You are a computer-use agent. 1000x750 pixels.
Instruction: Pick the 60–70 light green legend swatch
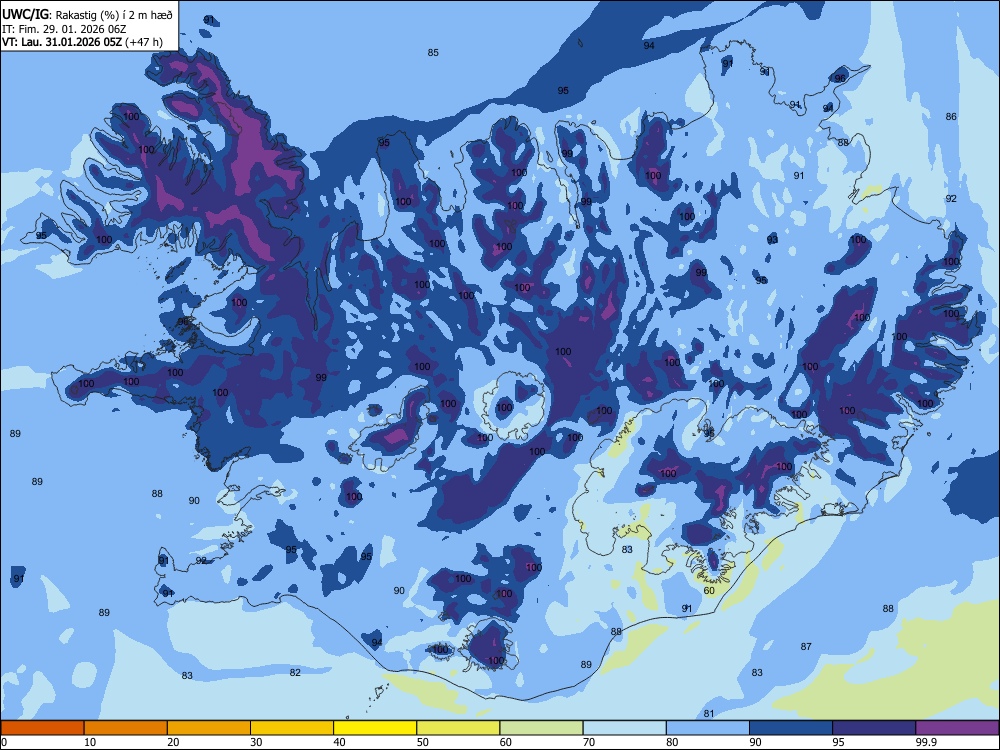pos(541,728)
